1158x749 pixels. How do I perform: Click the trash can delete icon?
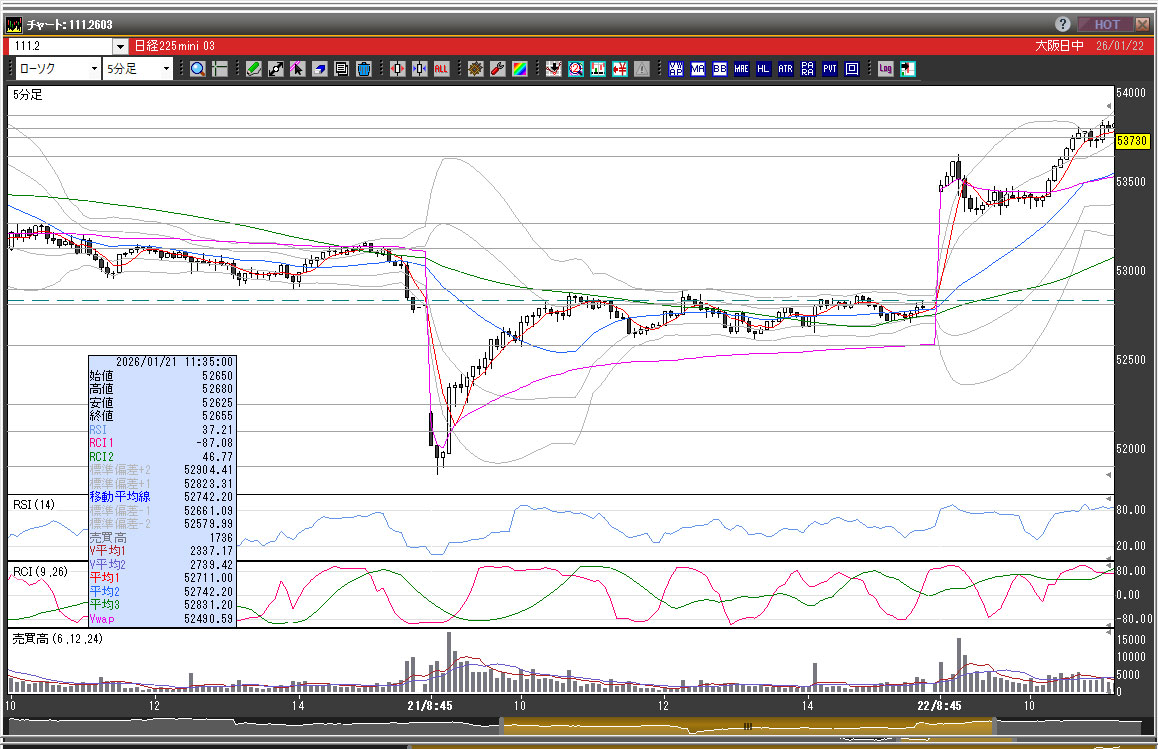point(364,69)
